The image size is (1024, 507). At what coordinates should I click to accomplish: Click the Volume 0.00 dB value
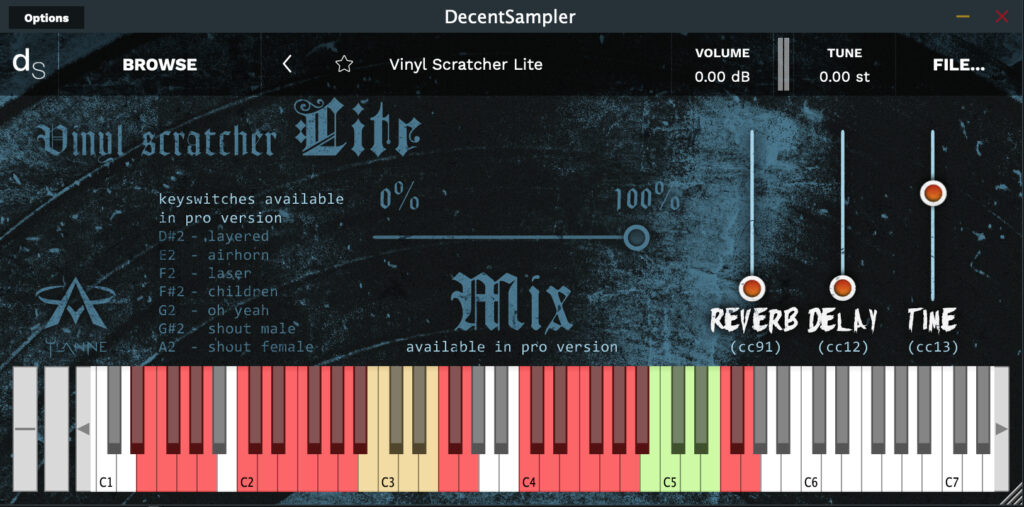coord(722,76)
